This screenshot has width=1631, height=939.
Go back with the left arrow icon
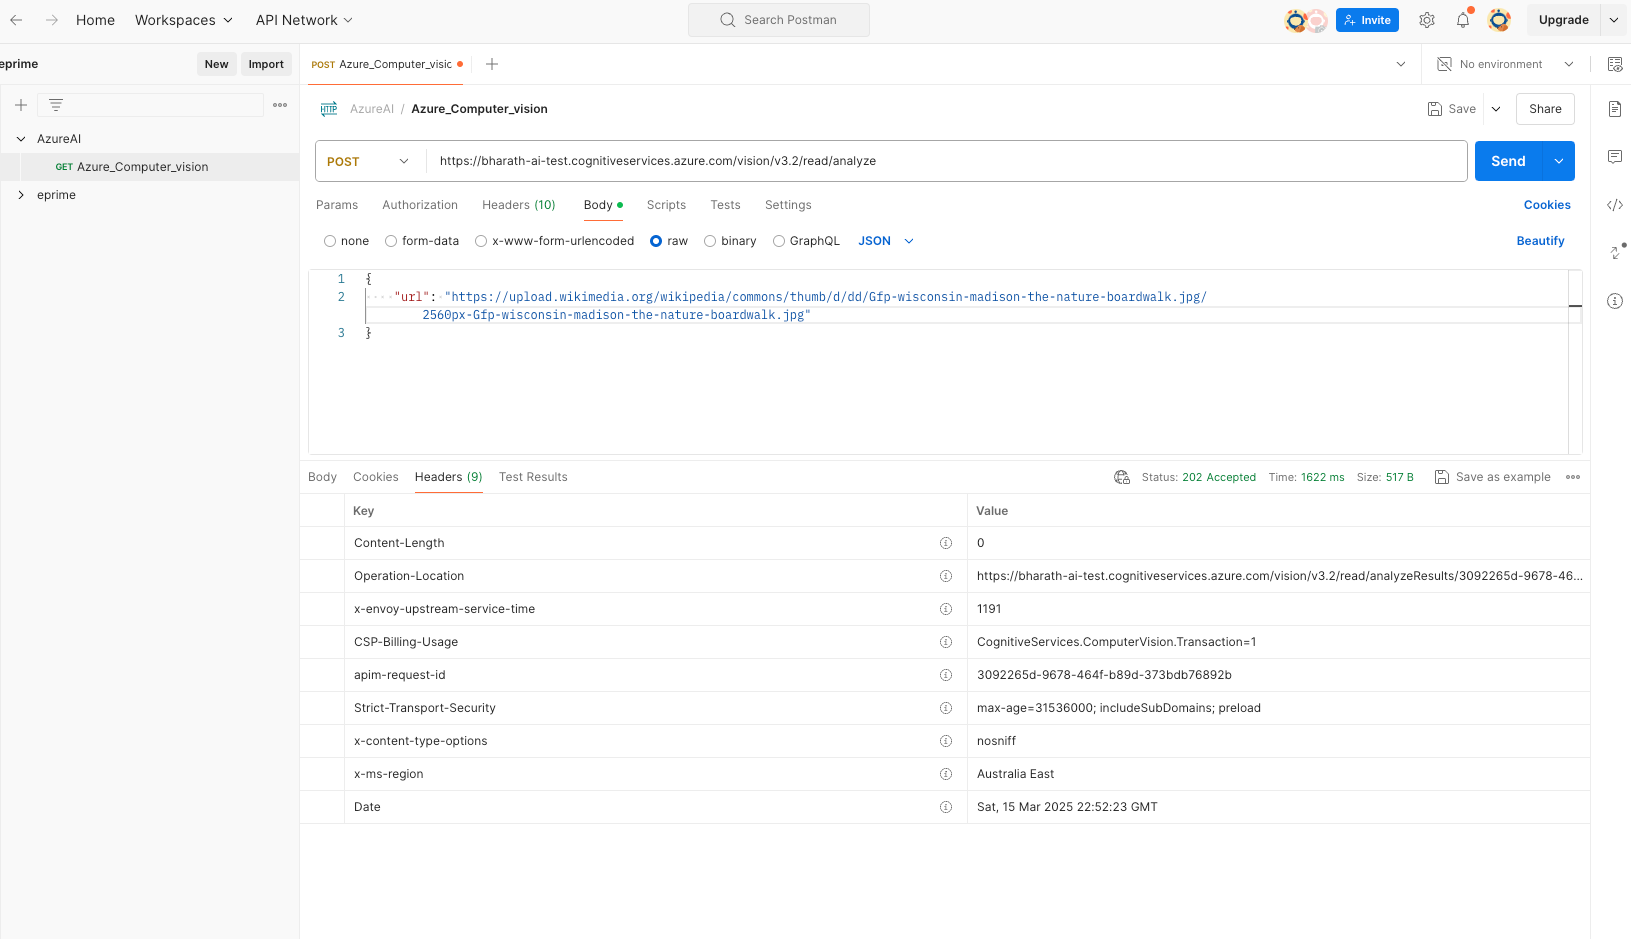16,20
